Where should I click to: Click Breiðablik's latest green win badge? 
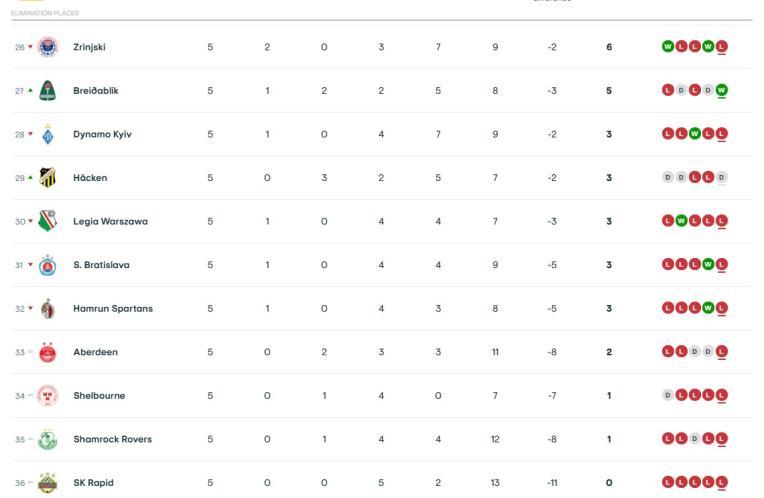click(722, 90)
